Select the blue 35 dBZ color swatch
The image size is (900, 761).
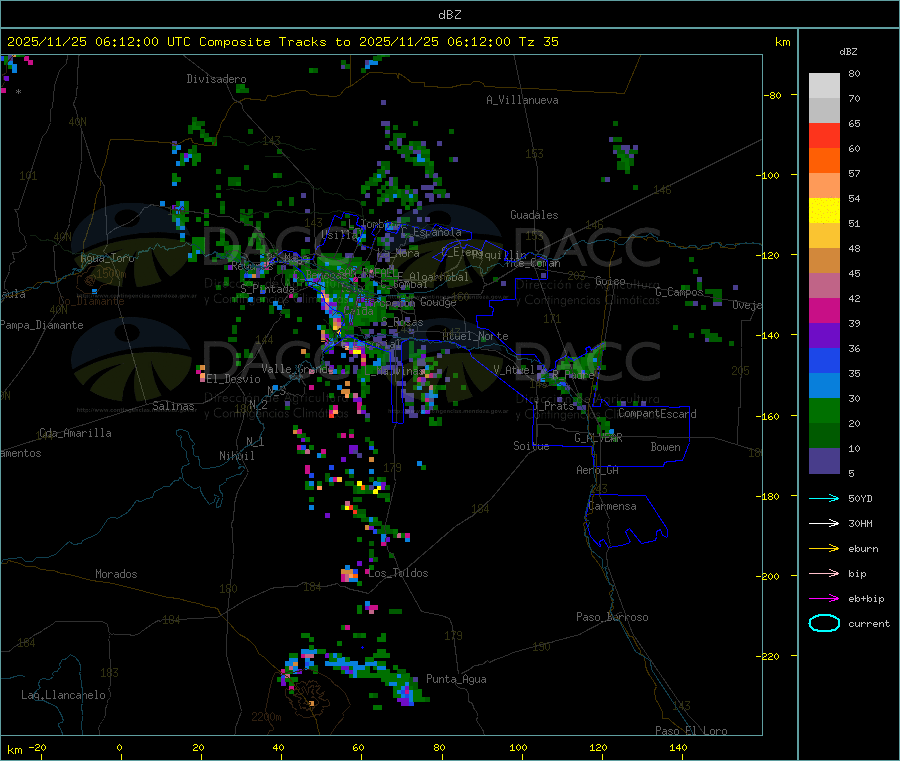[x=824, y=360]
